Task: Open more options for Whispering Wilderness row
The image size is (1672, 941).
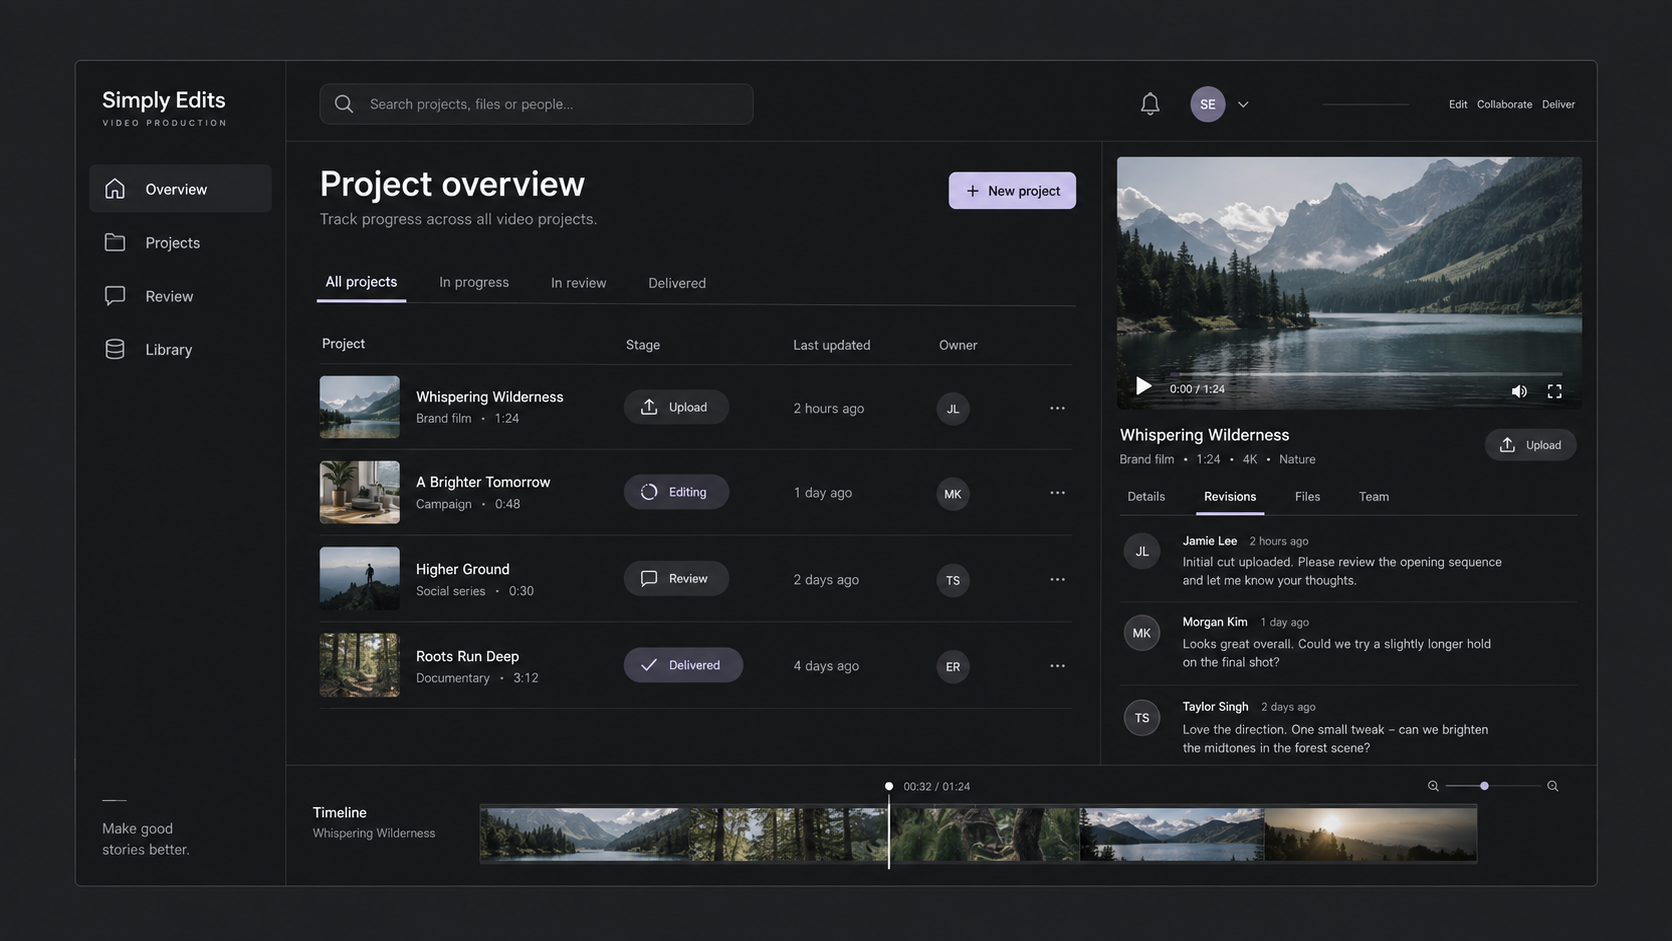Action: [1057, 408]
